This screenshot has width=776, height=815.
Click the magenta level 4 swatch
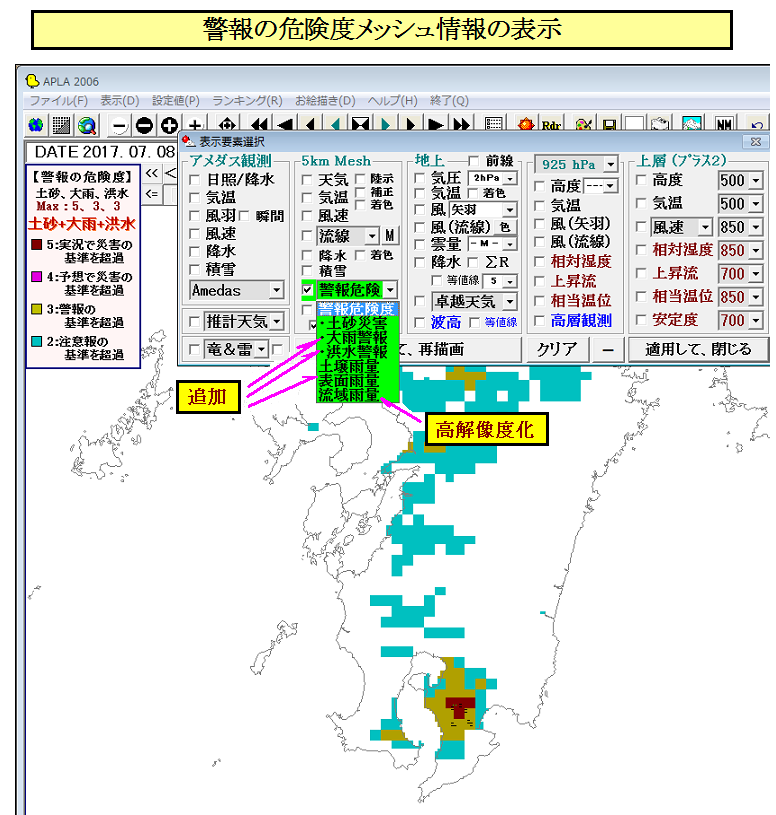point(36,277)
